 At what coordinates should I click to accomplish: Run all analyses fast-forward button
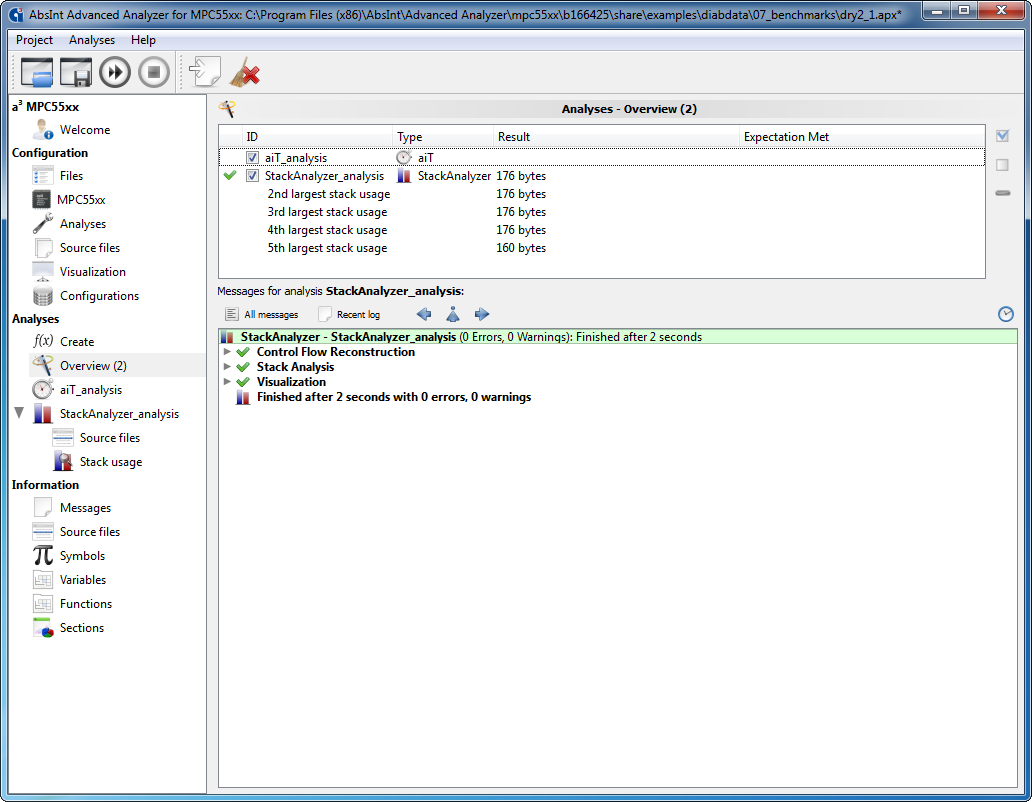coord(115,72)
